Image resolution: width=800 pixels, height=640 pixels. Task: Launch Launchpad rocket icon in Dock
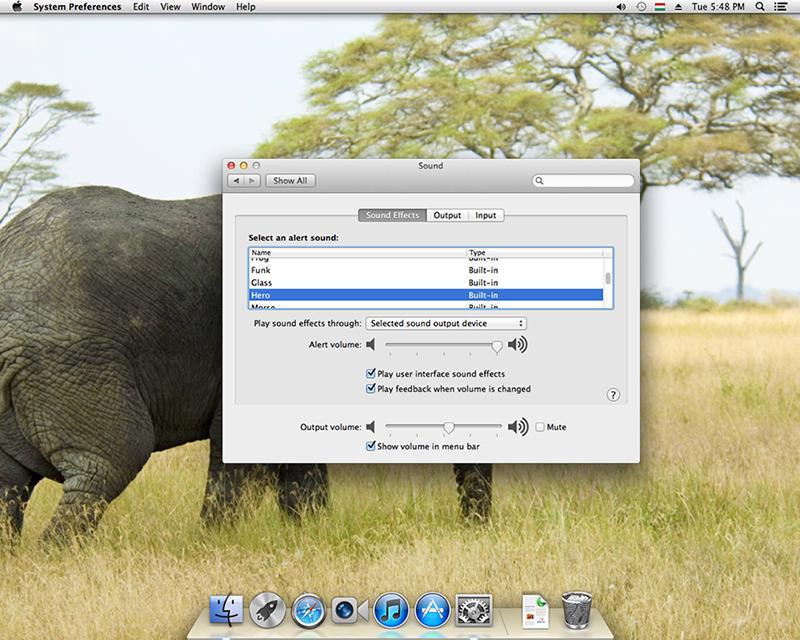tap(267, 609)
